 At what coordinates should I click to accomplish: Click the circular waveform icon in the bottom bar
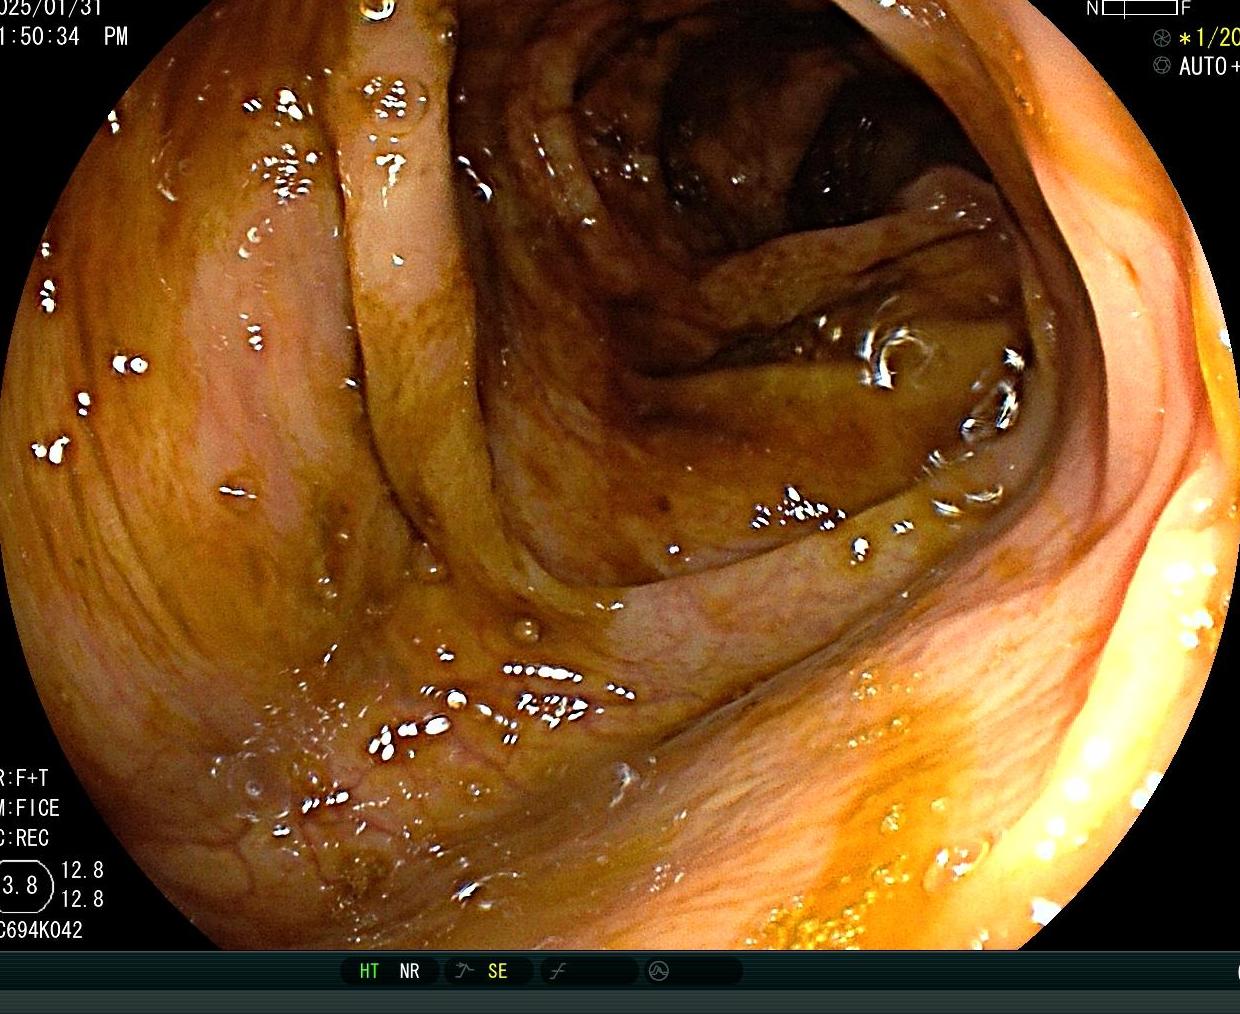click(x=659, y=971)
